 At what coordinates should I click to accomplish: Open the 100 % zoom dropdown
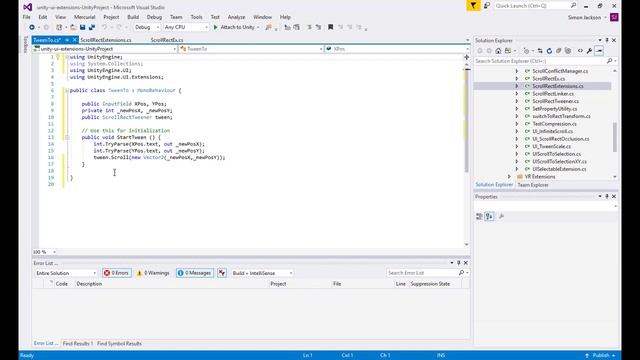[x=44, y=252]
